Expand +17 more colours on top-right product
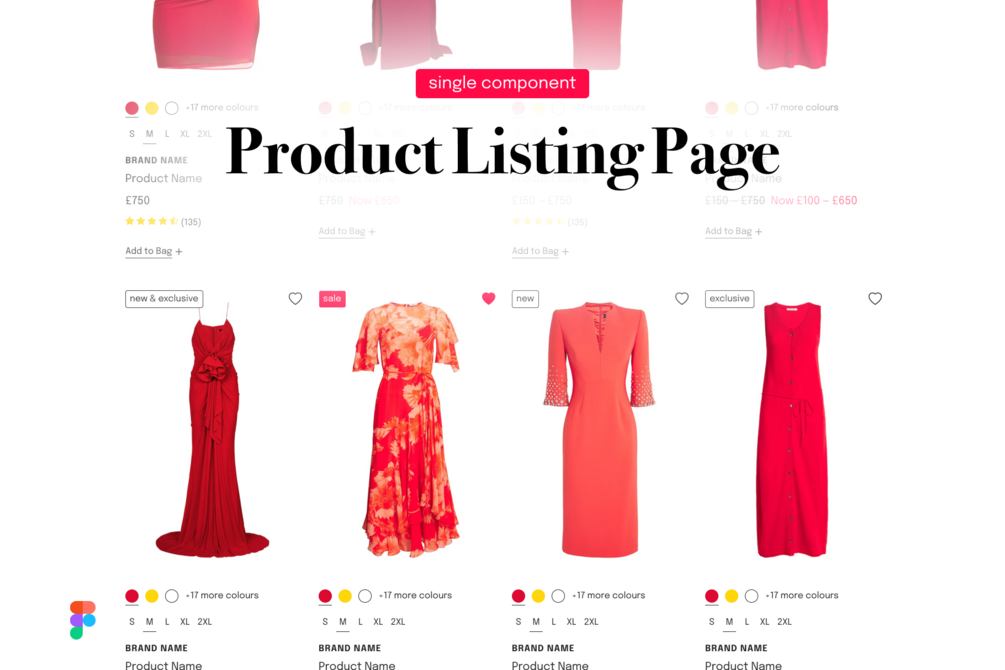 (802, 108)
